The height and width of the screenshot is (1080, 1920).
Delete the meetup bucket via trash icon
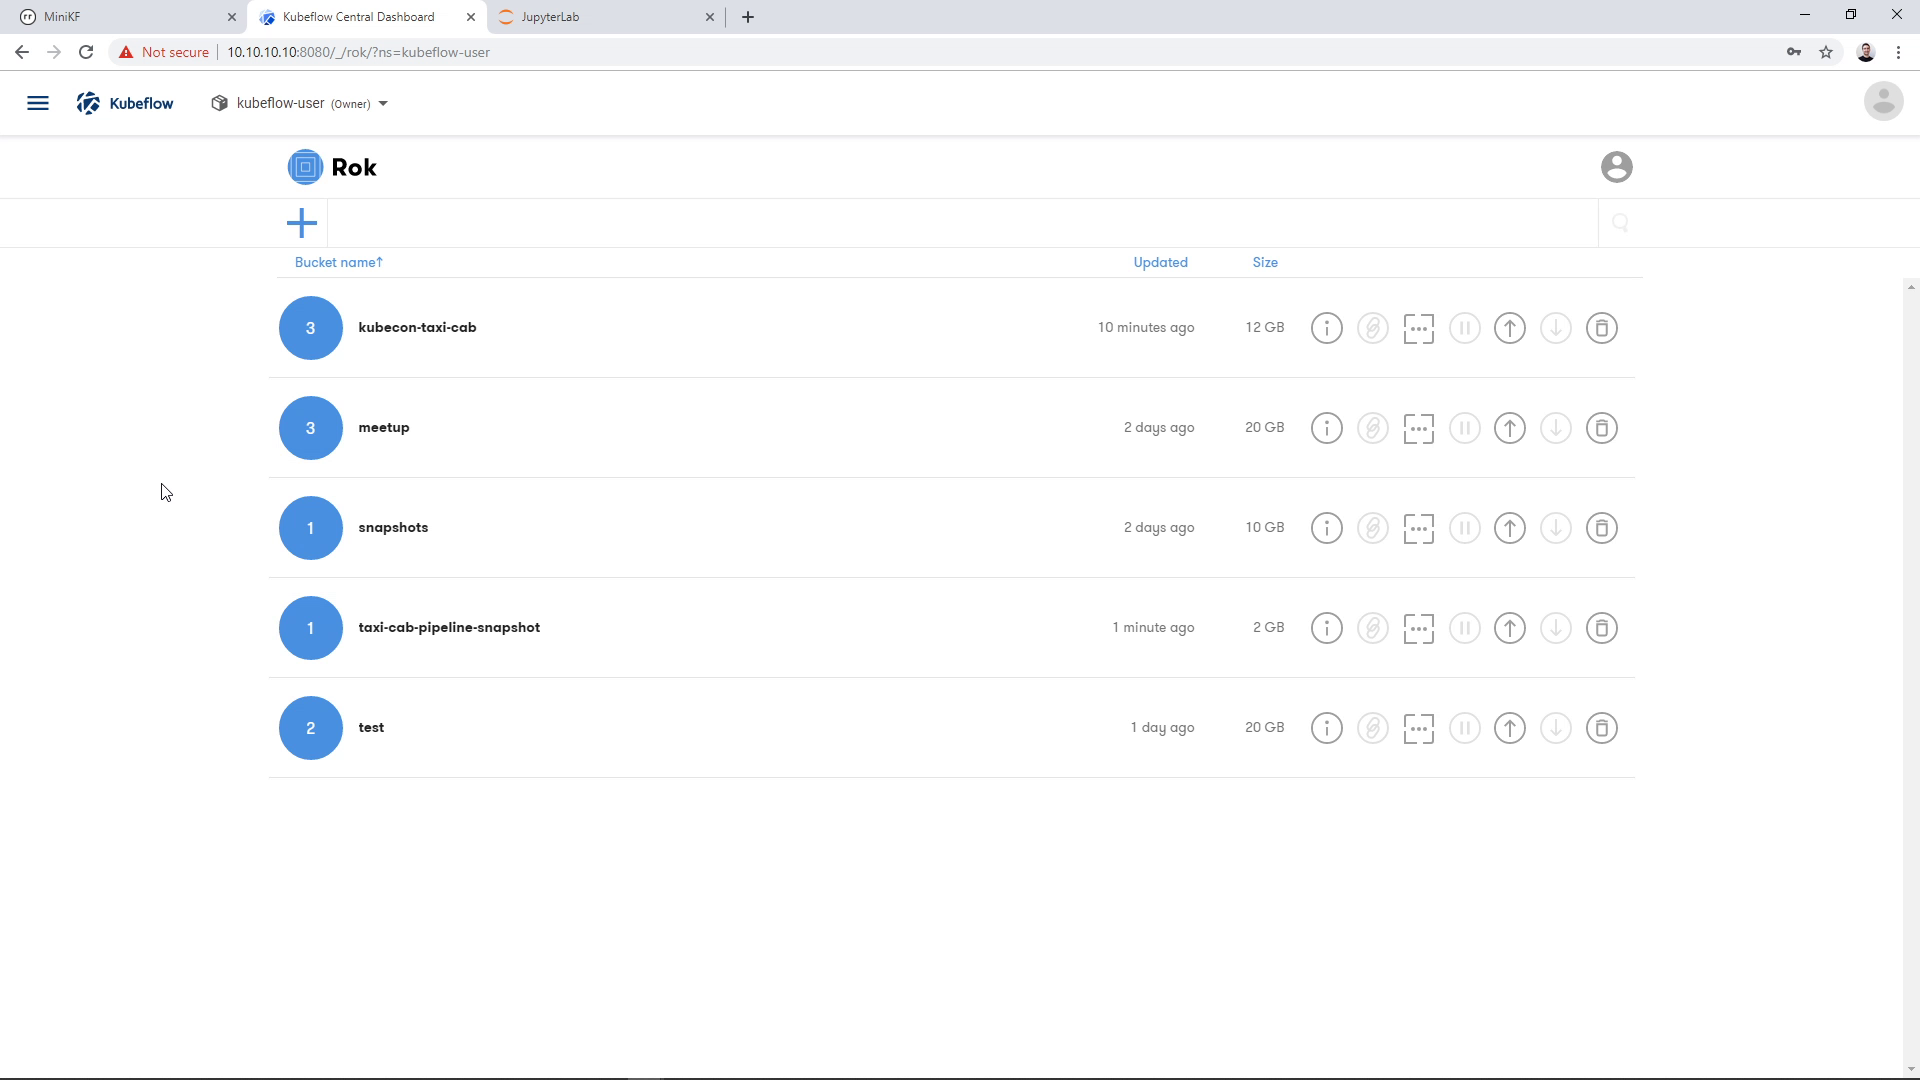pyautogui.click(x=1602, y=428)
